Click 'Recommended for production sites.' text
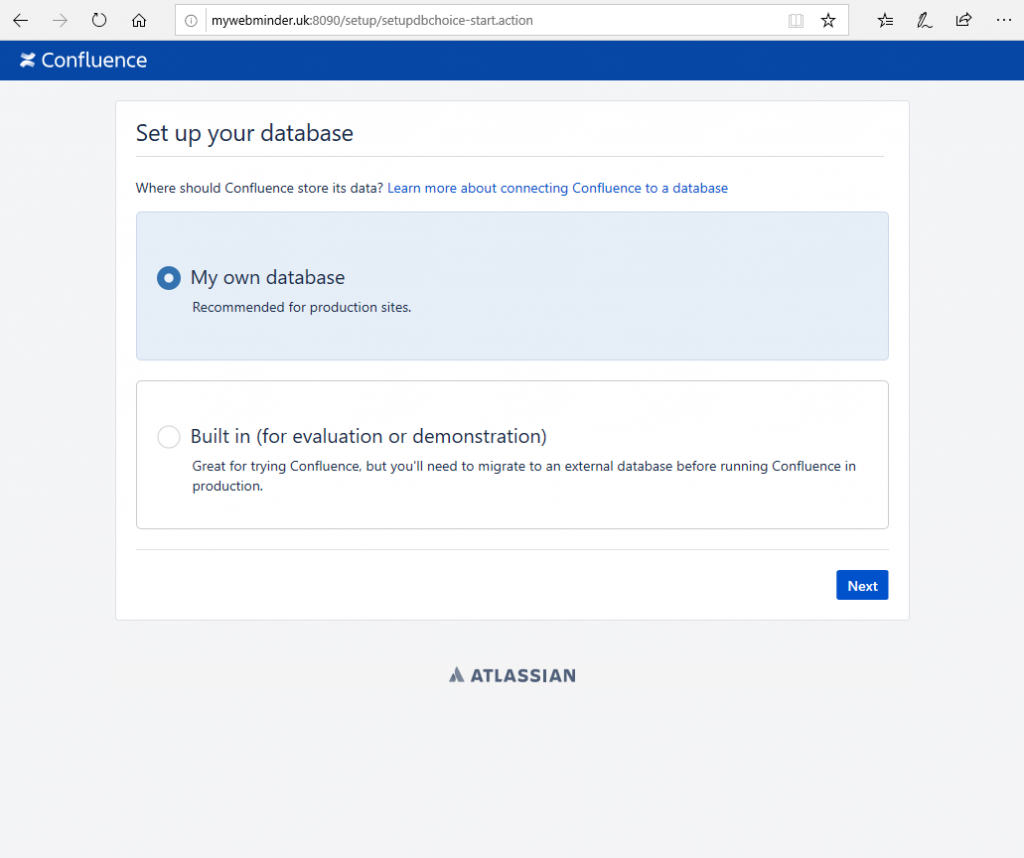This screenshot has width=1024, height=858. click(302, 308)
